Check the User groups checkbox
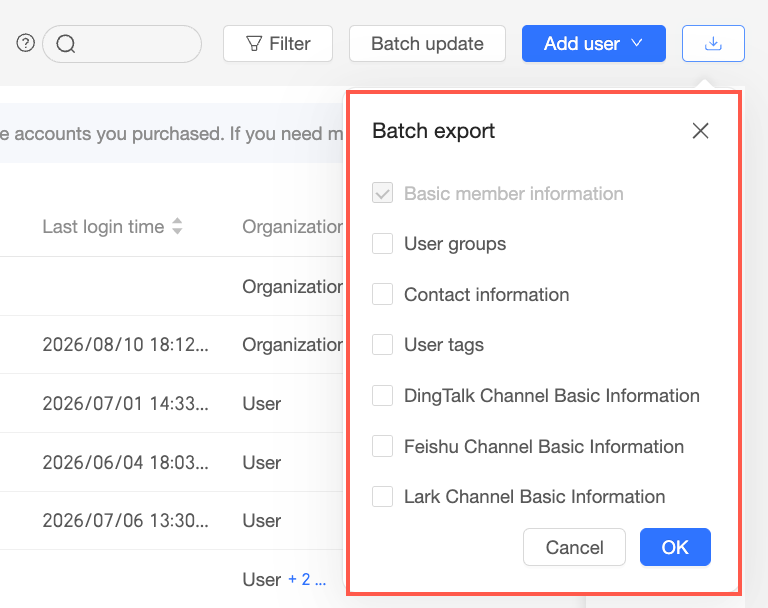768x608 pixels. tap(382, 243)
